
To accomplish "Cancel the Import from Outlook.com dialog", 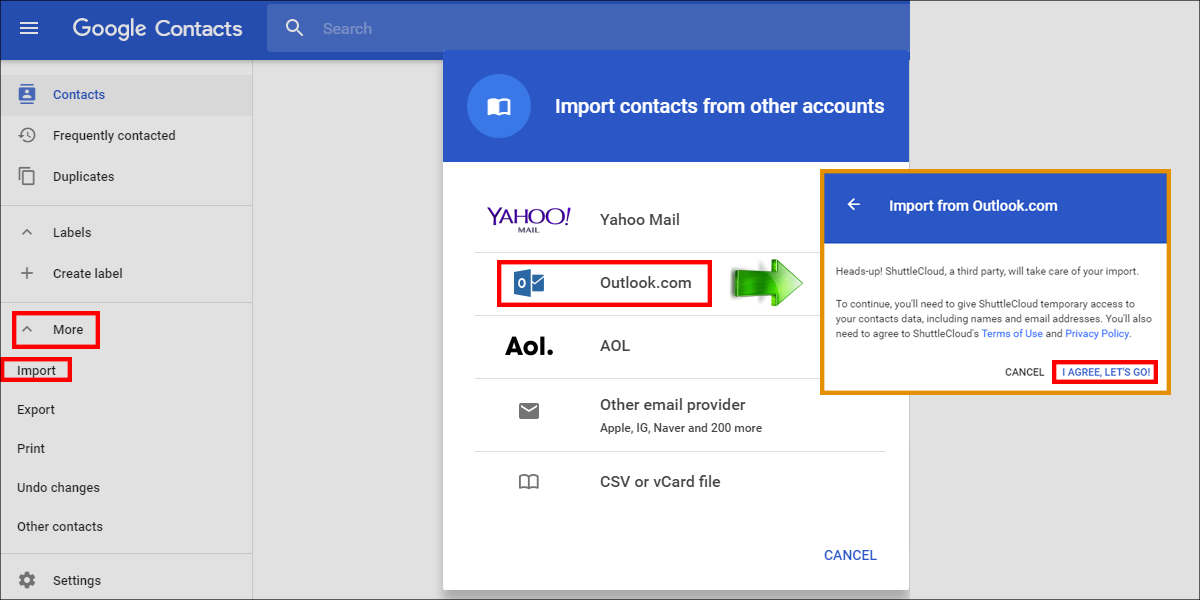I will (x=1025, y=372).
